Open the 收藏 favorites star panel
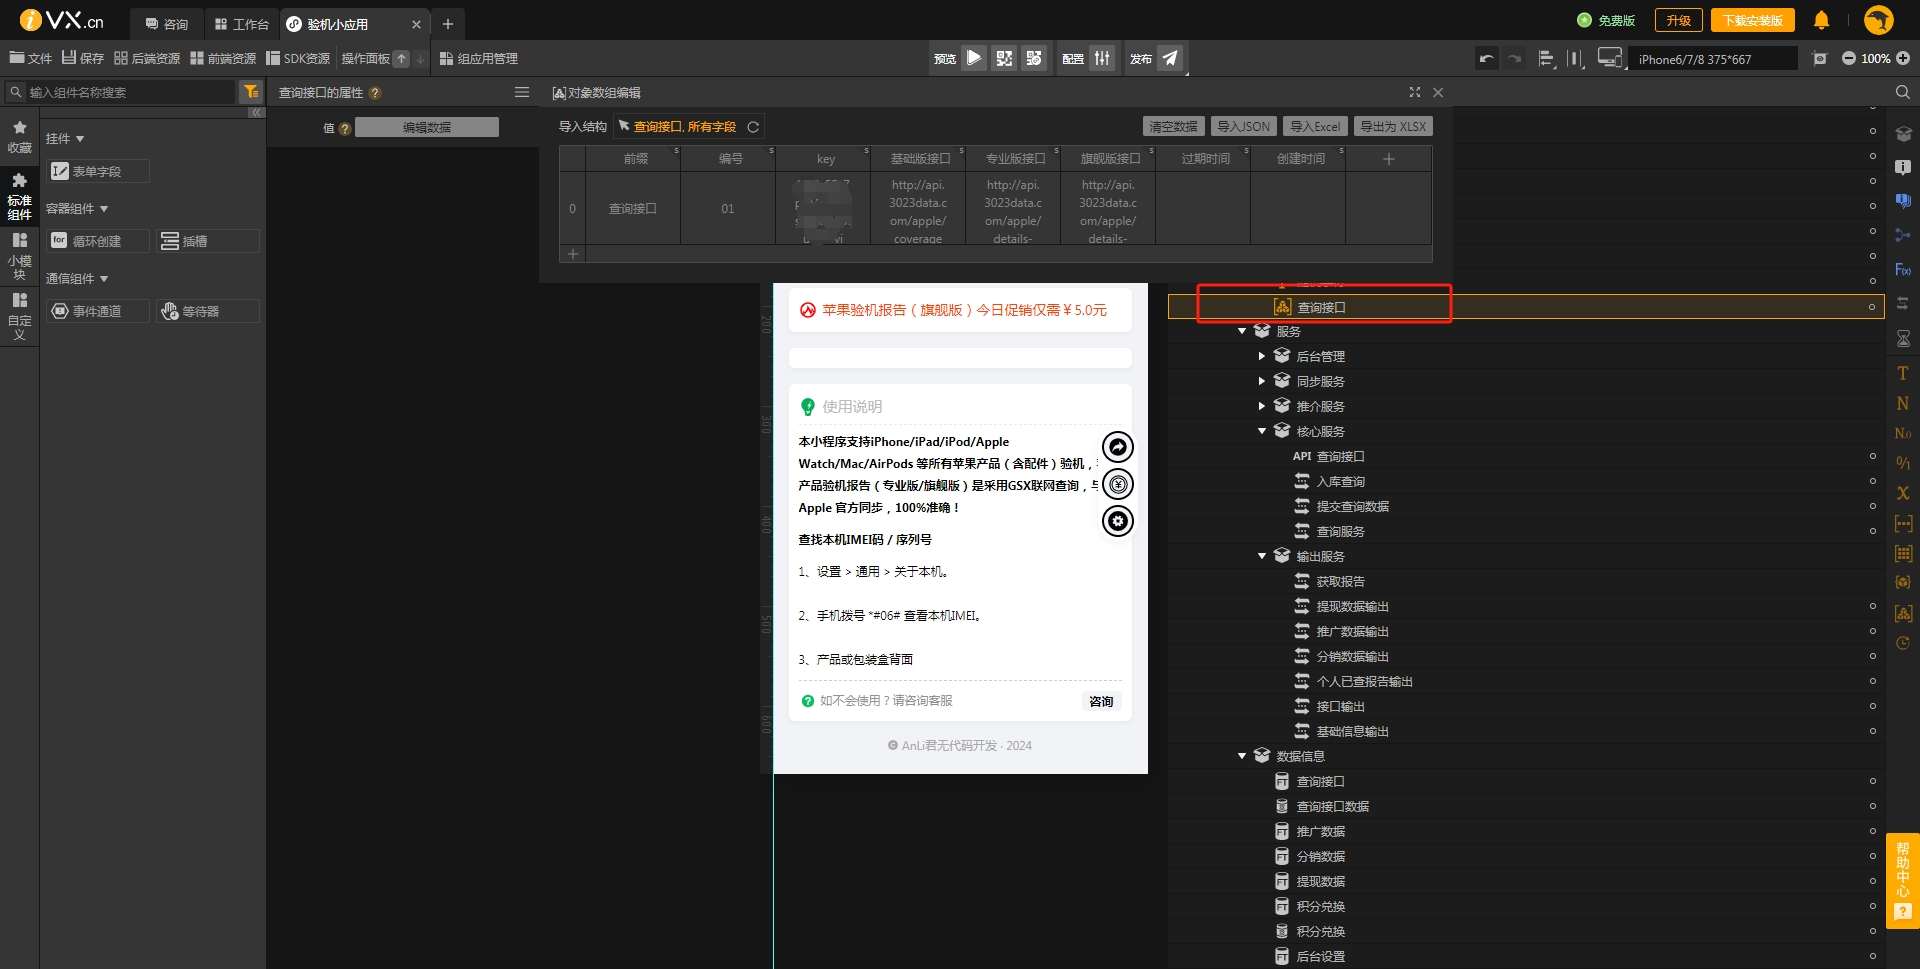The image size is (1920, 969). click(x=19, y=137)
